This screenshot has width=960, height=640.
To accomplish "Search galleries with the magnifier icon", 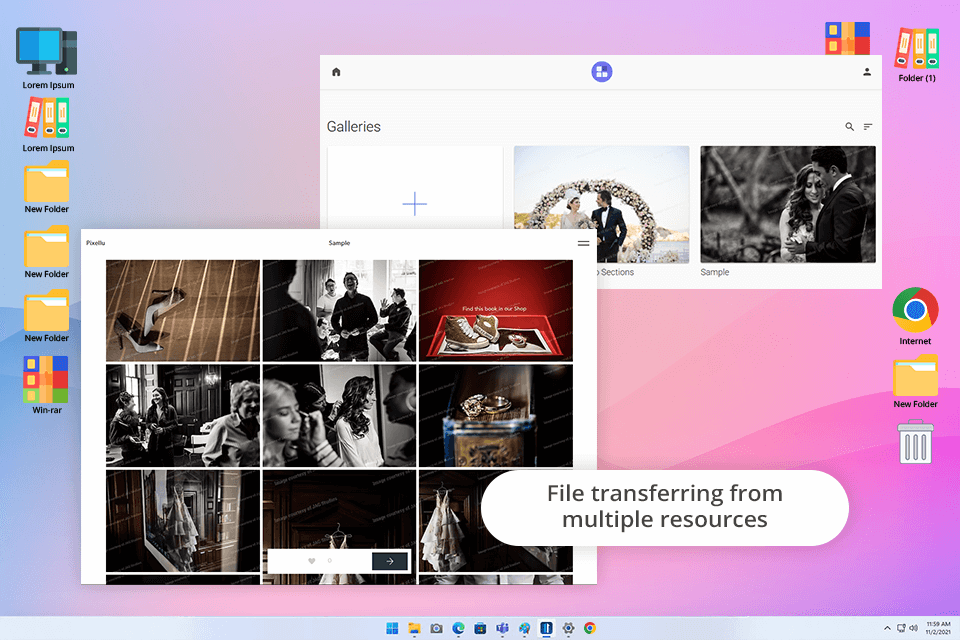I will click(x=849, y=127).
